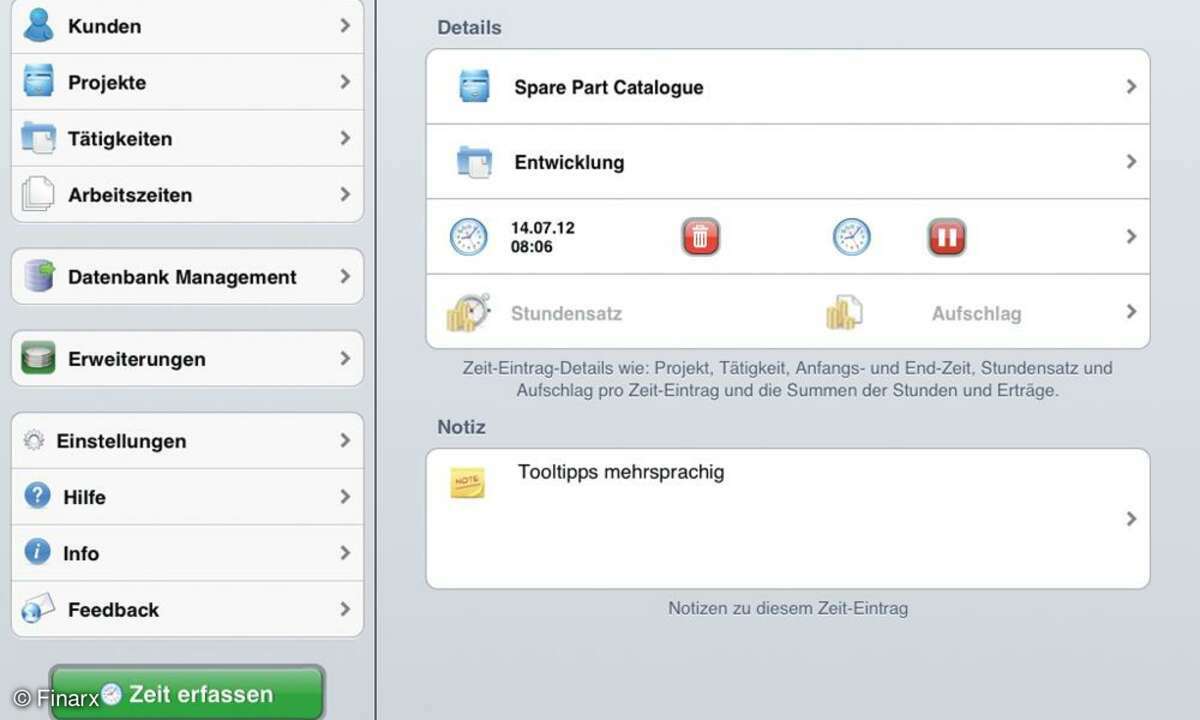Click the Entwicklung folder icon
The image size is (1200, 720).
tap(474, 161)
